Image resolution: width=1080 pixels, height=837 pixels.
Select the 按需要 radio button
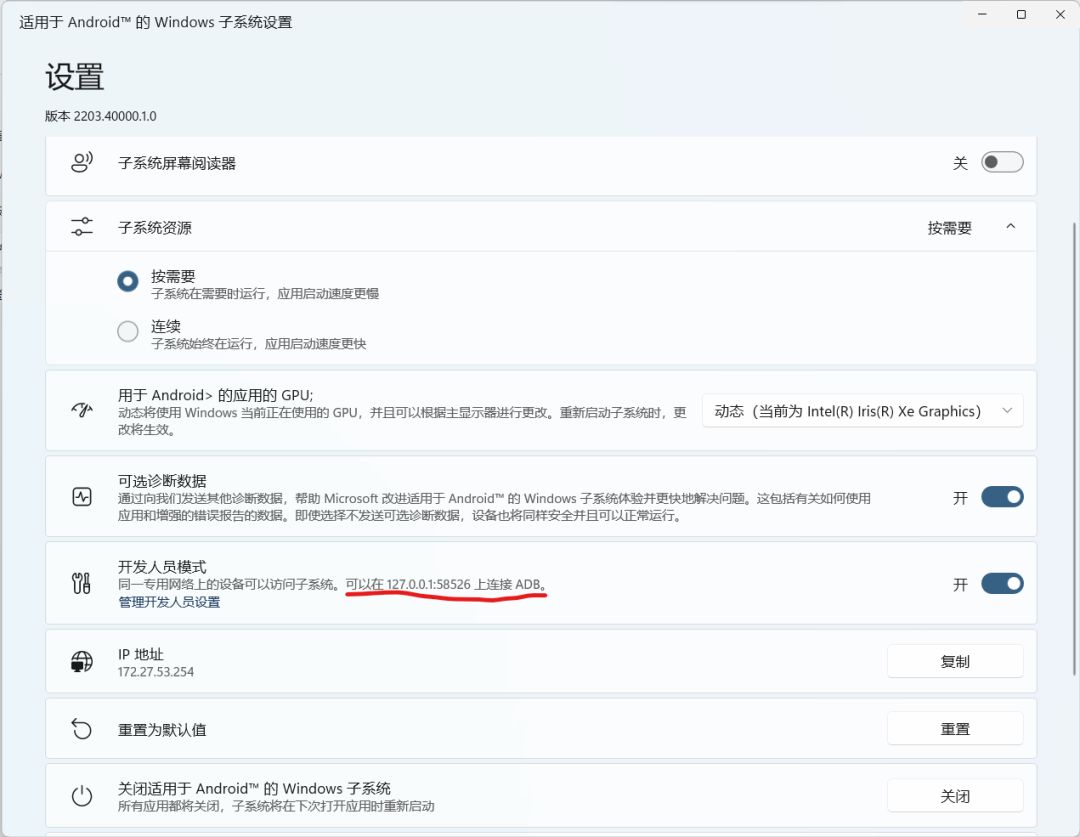pos(127,281)
